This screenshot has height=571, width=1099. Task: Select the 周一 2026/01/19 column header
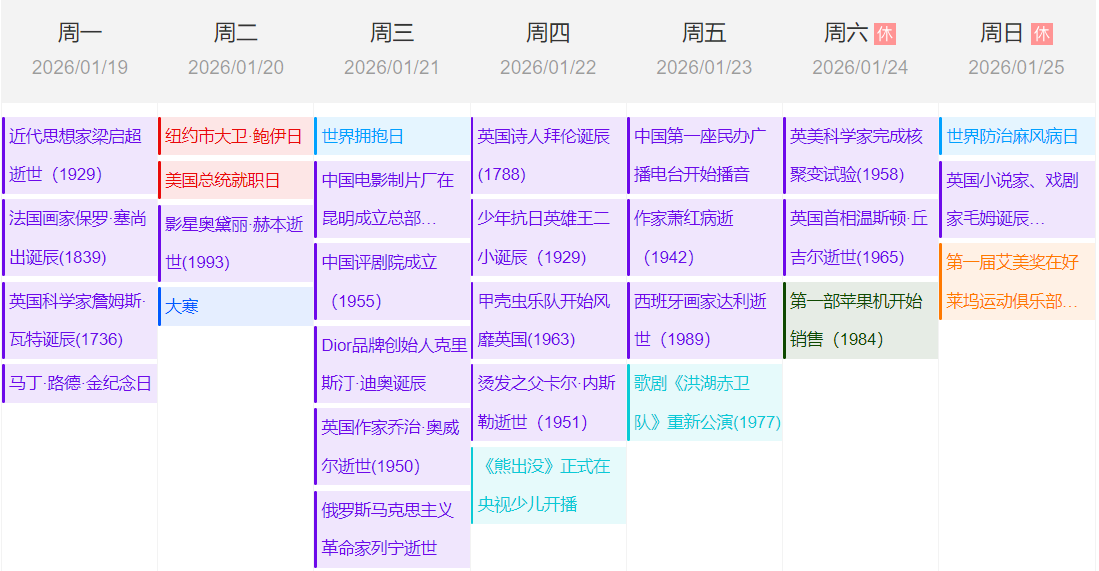coord(80,50)
